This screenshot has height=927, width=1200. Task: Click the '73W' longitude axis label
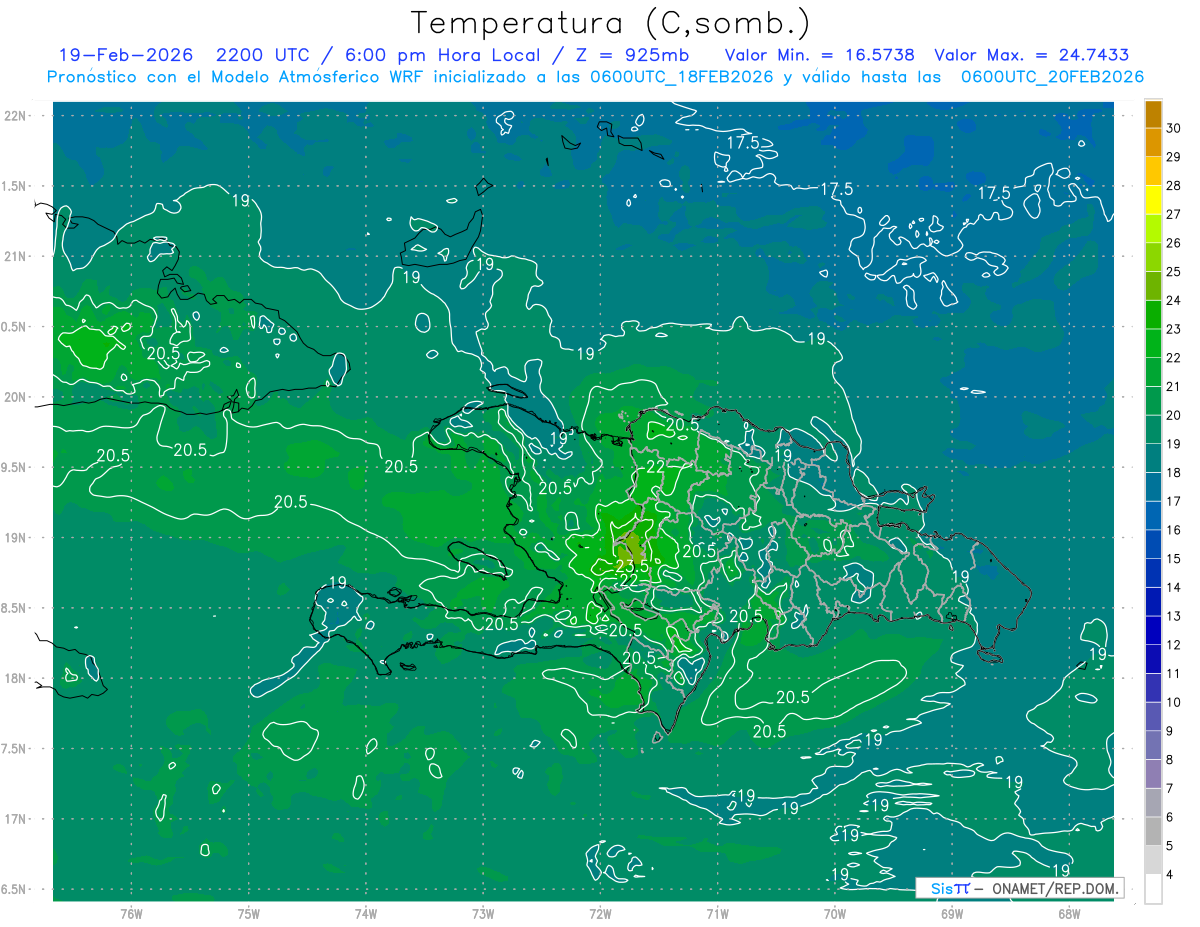tap(483, 913)
